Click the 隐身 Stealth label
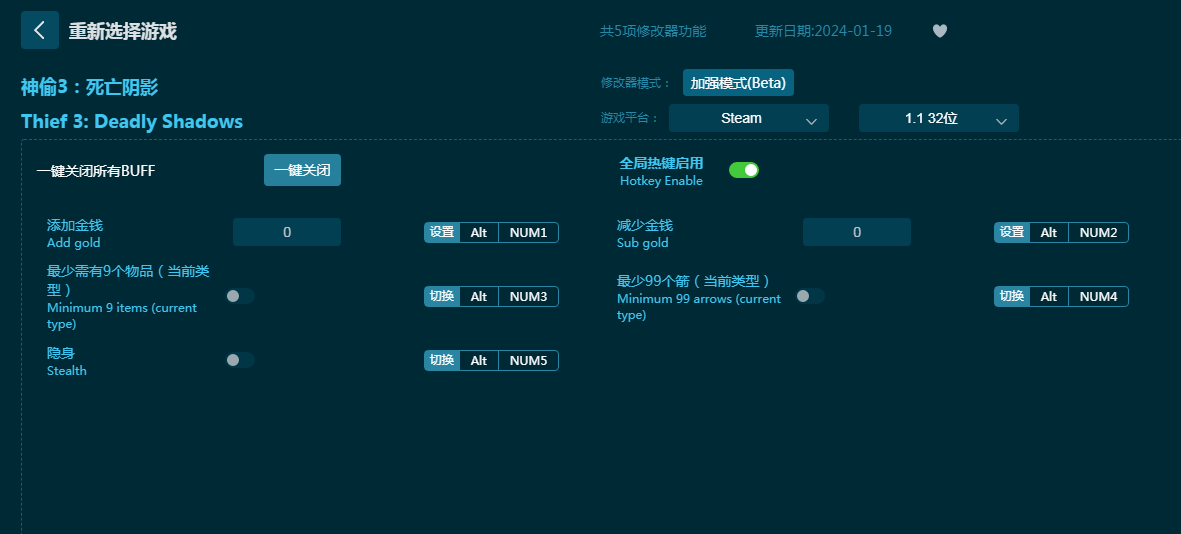Viewport: 1181px width, 534px height. point(66,362)
